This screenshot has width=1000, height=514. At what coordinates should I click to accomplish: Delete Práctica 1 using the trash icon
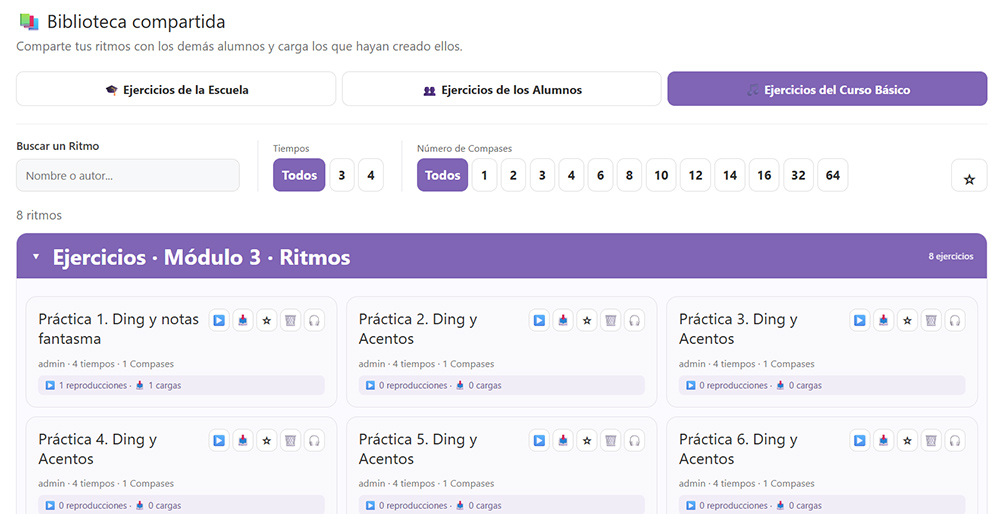coord(290,320)
